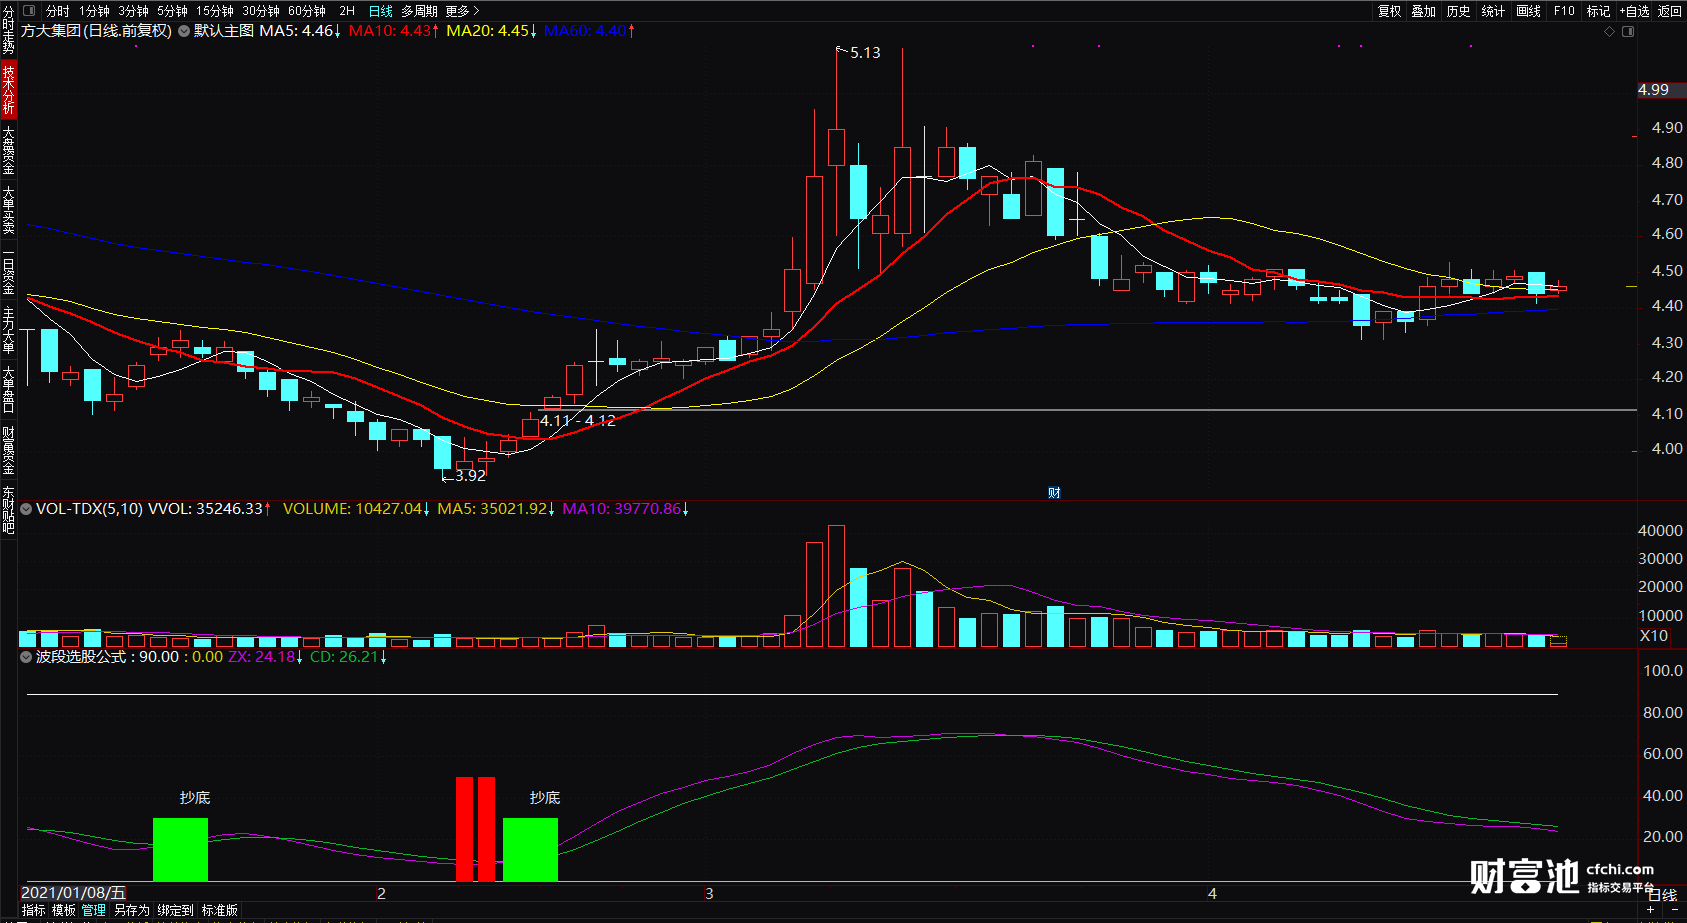
Task: Toggle the left panel icon before 分时
Action: click(x=29, y=11)
